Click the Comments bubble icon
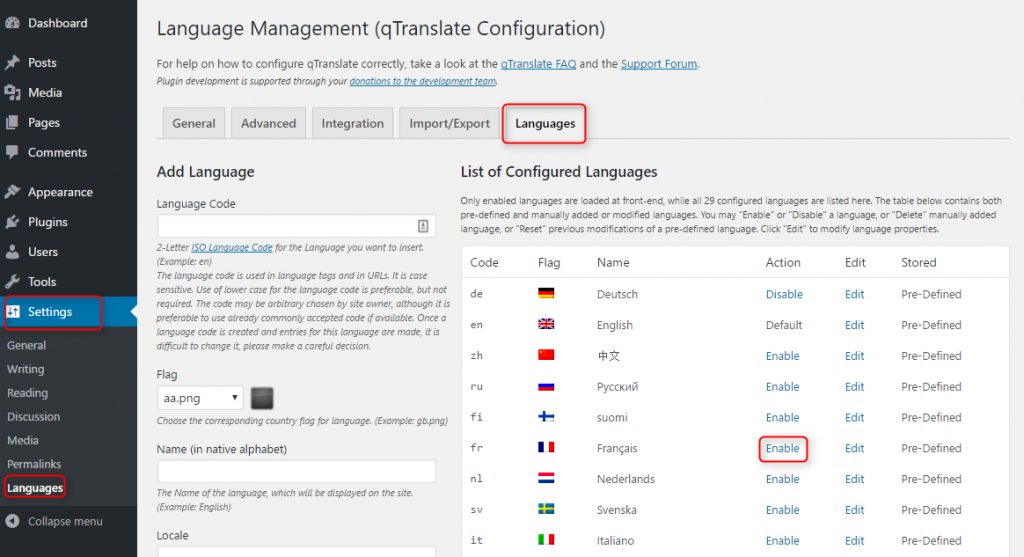This screenshot has width=1024, height=557. [x=12, y=152]
